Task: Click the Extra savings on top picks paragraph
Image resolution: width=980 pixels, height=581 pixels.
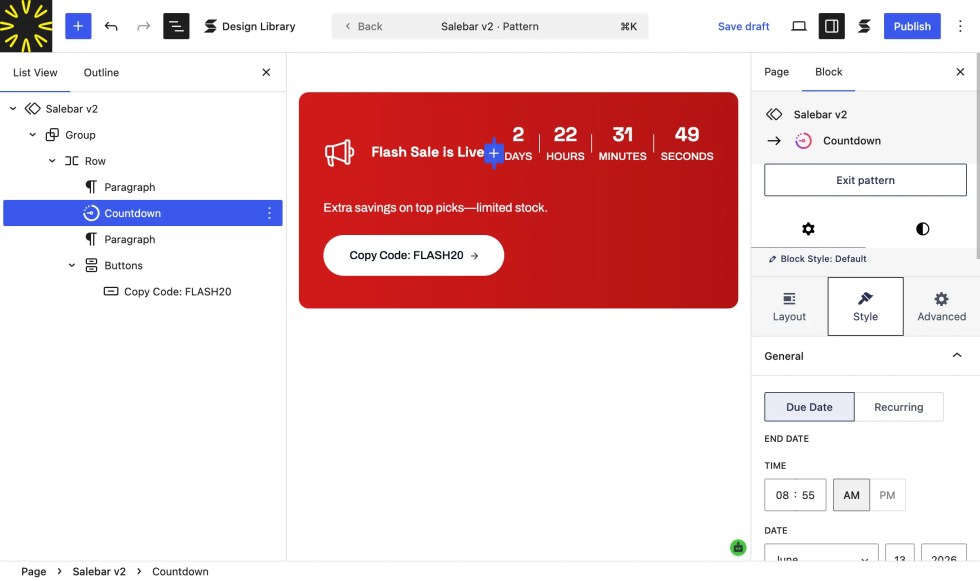Action: point(435,207)
